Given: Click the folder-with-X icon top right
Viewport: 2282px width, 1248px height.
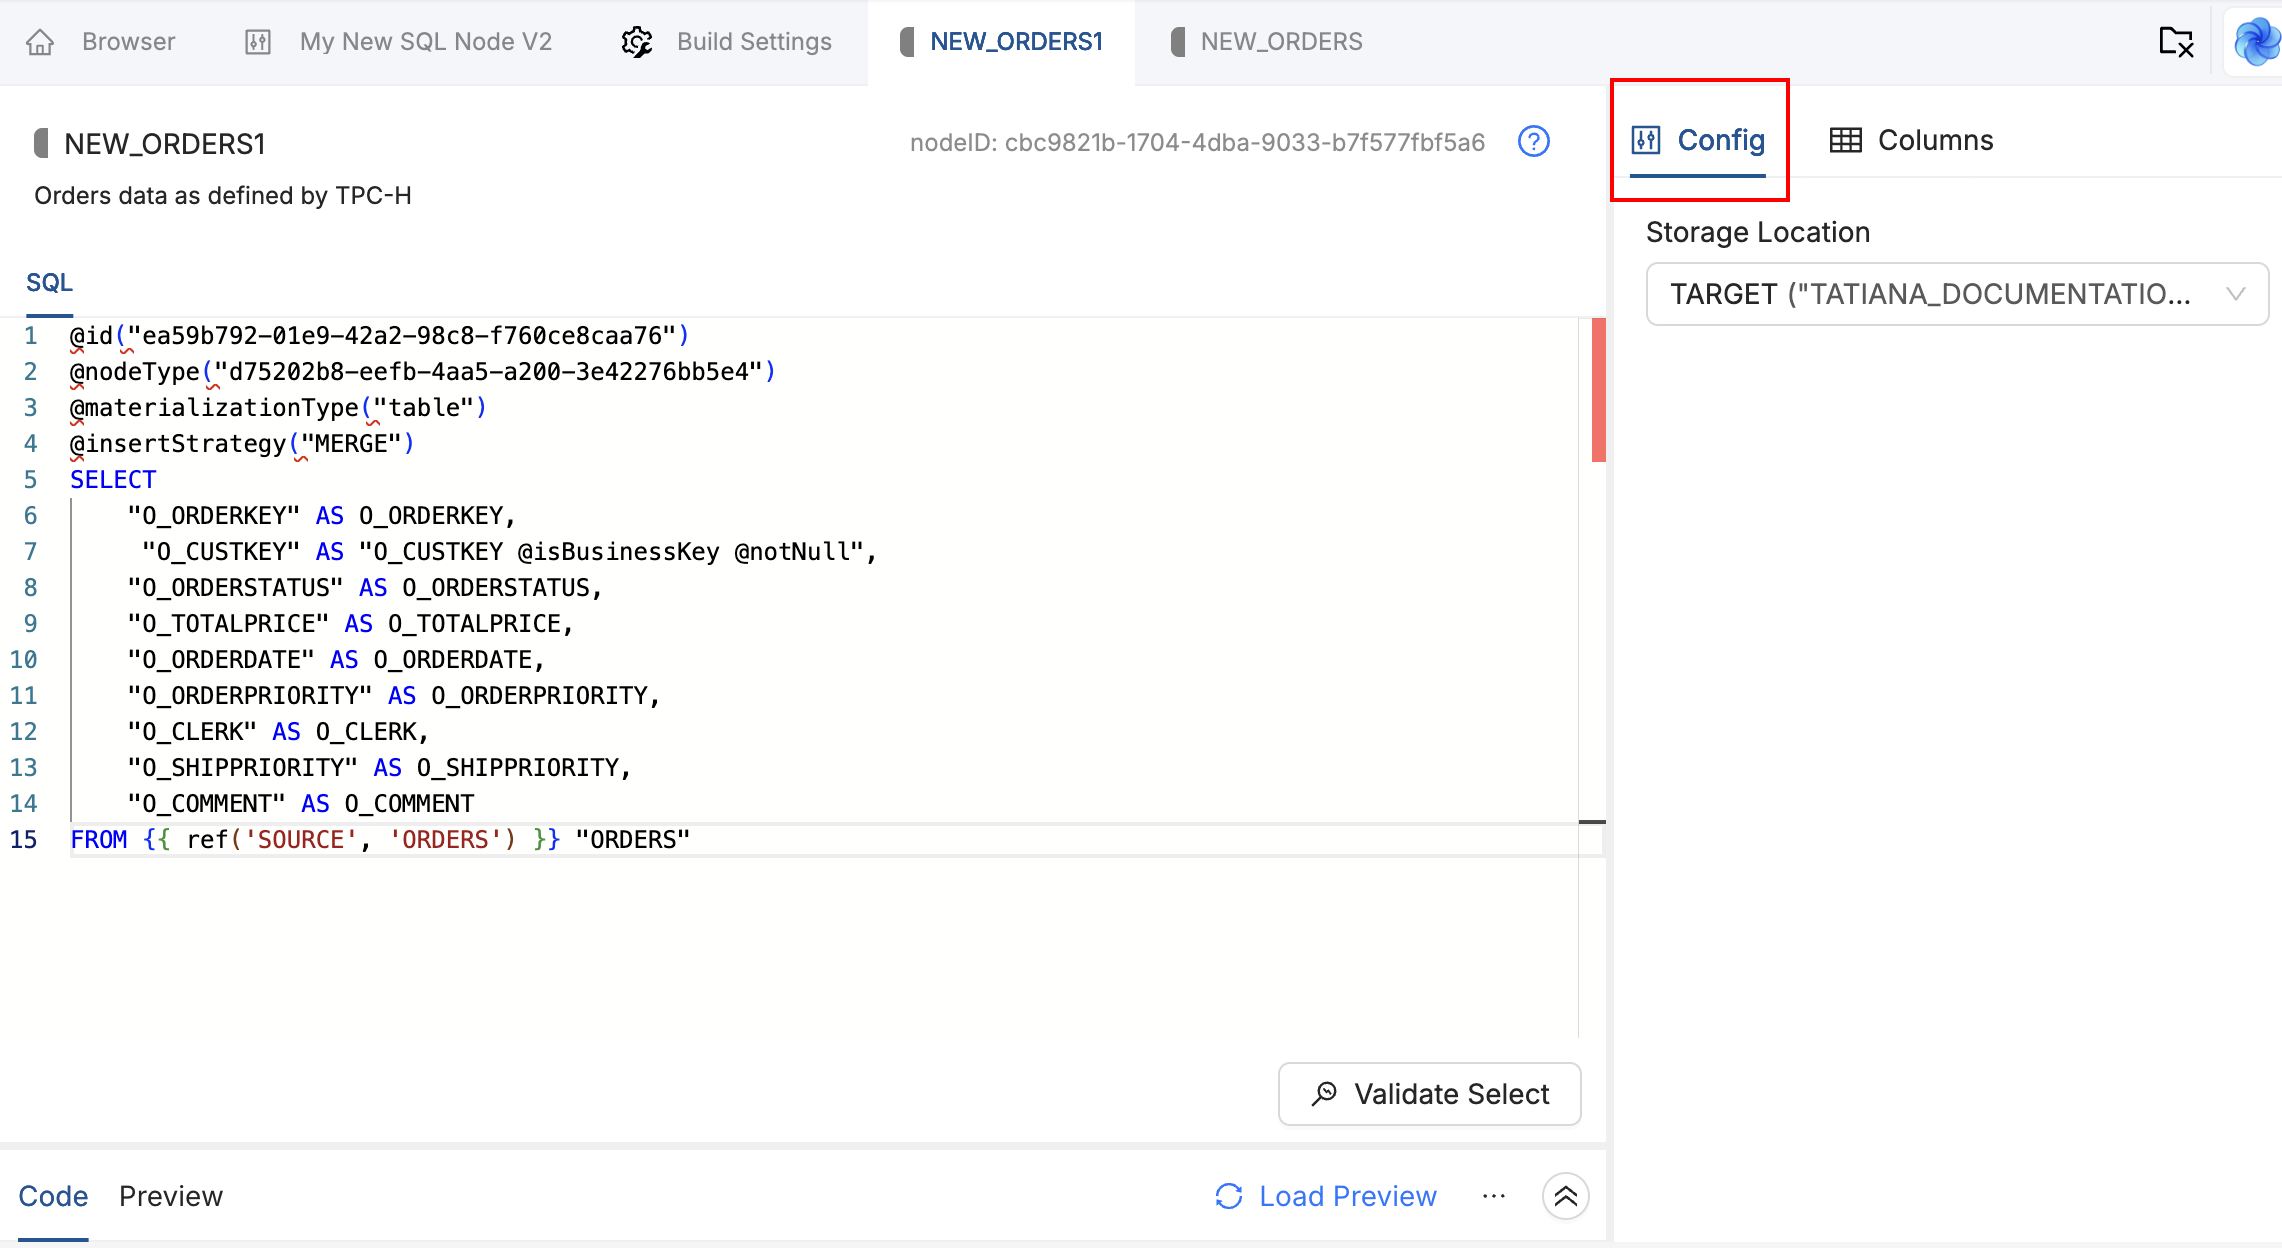Looking at the screenshot, I should [2175, 42].
